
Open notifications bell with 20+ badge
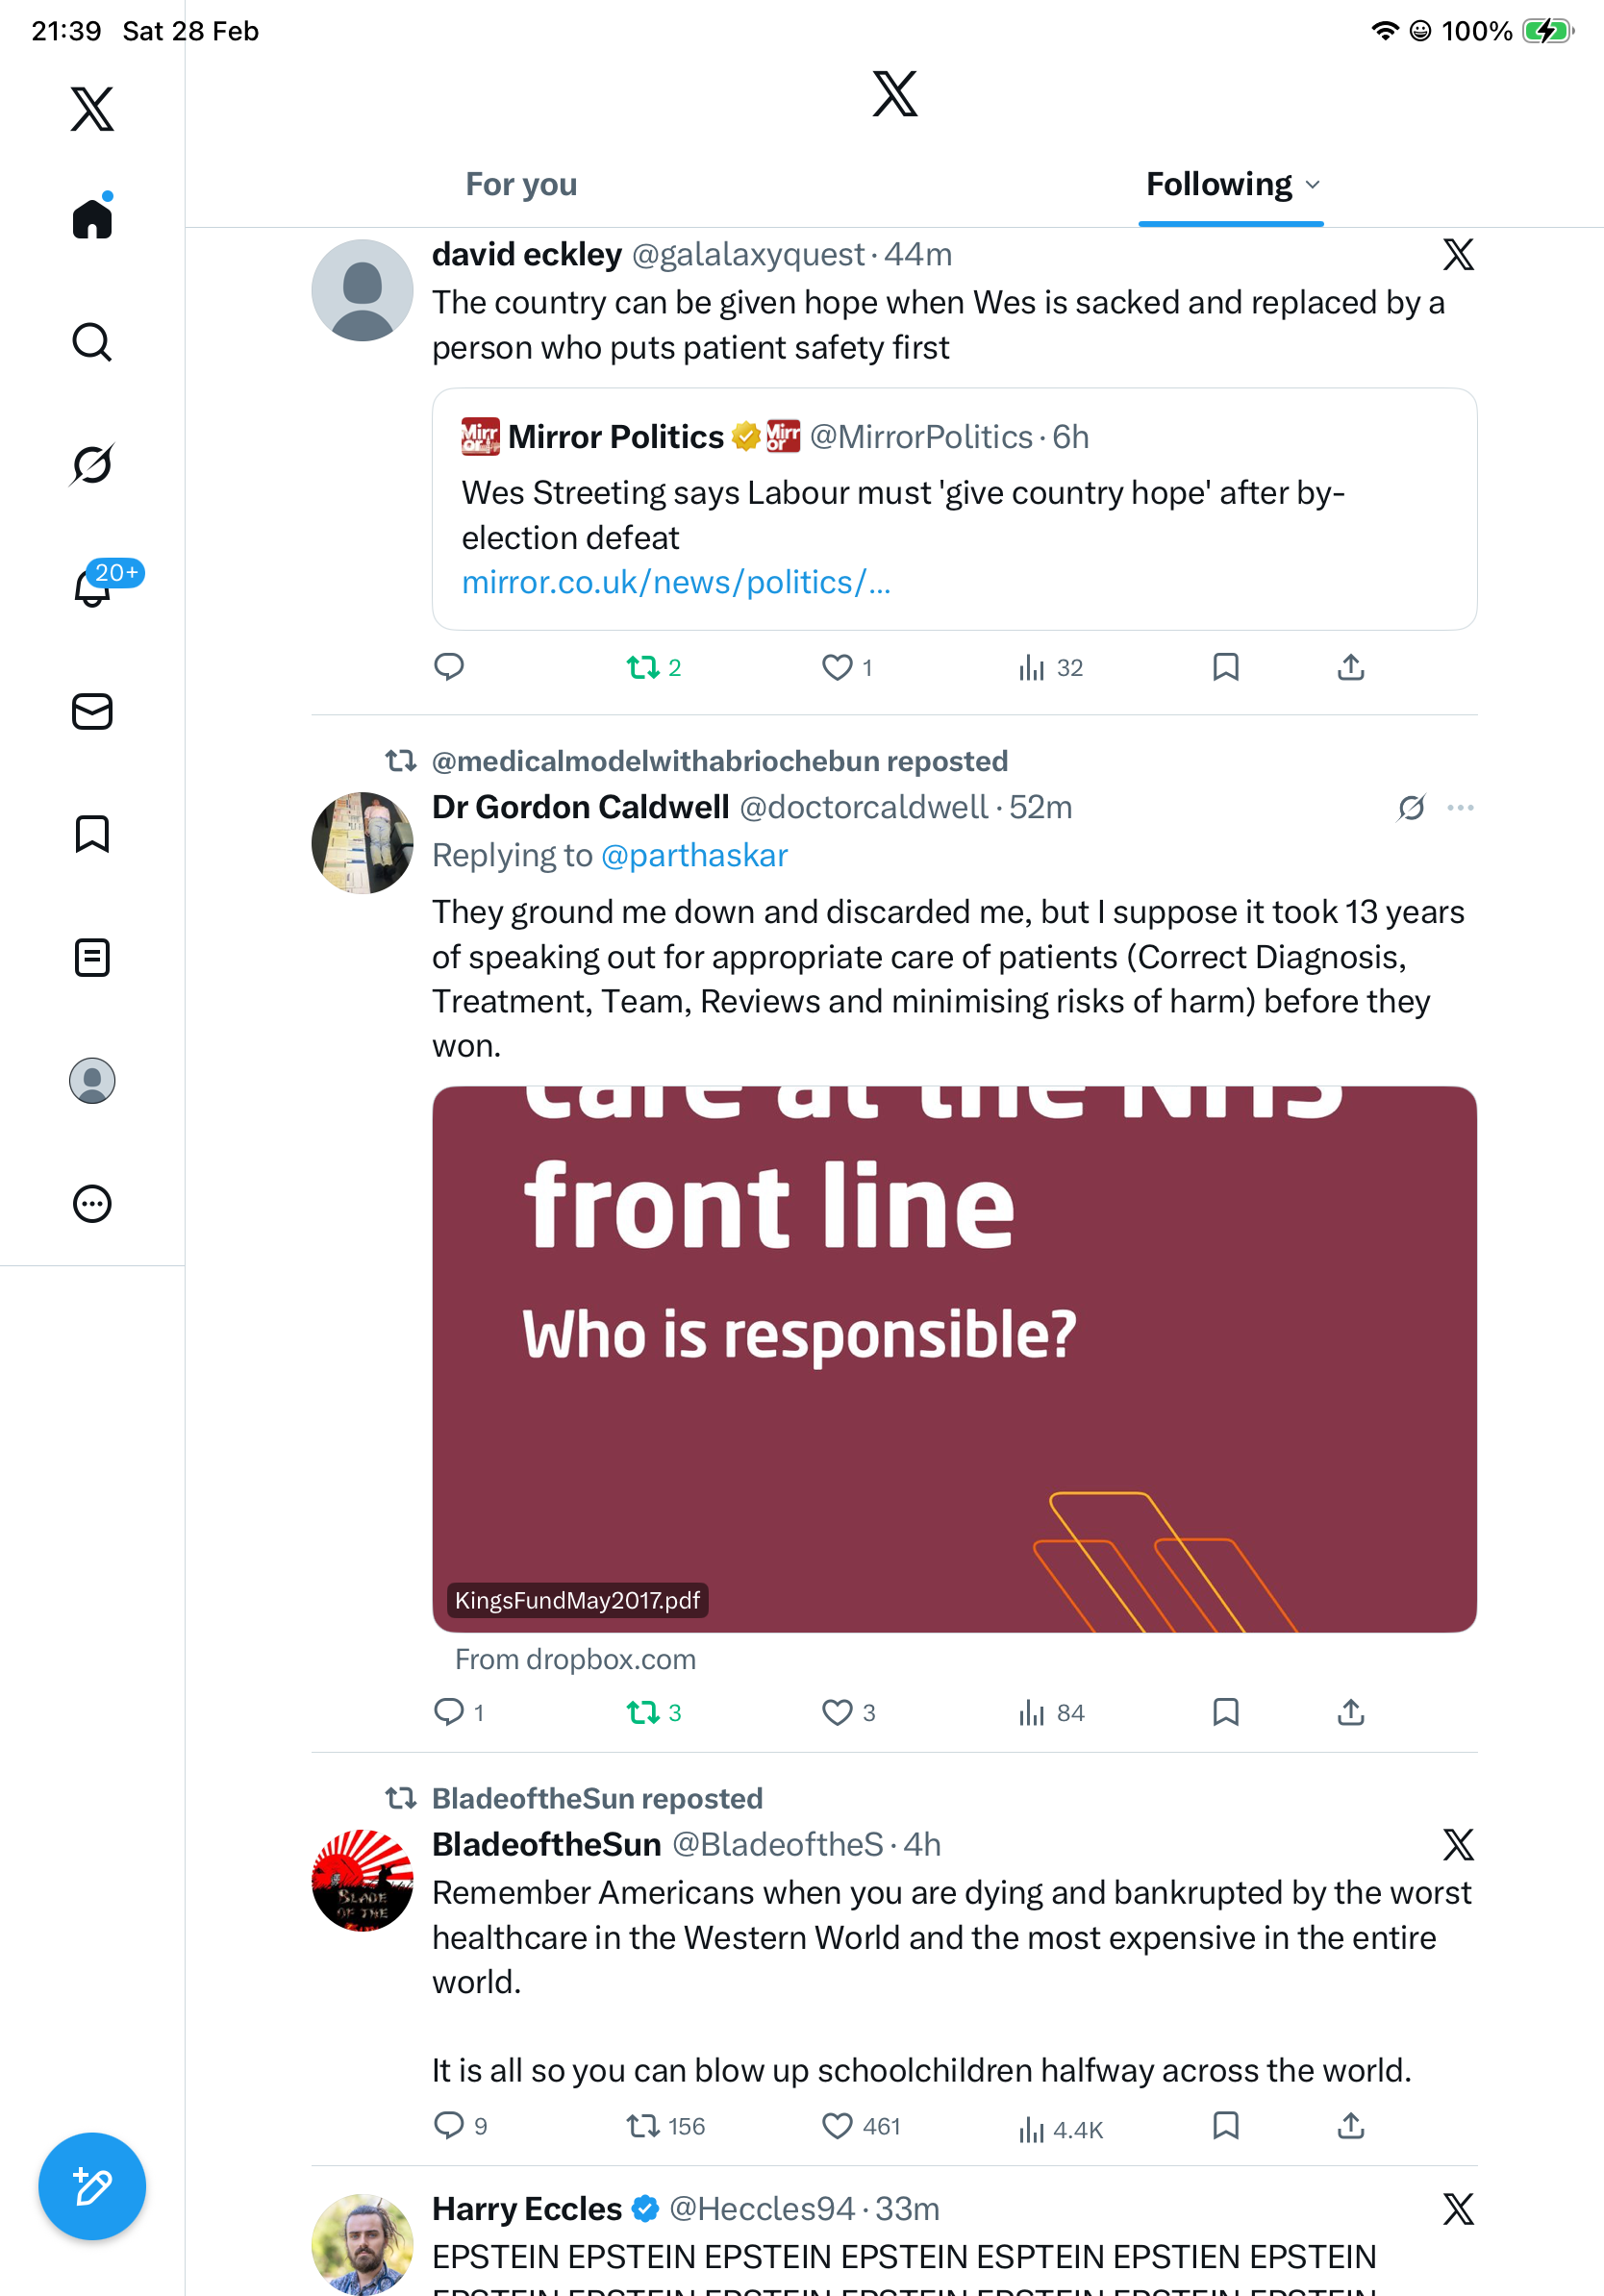(x=92, y=587)
